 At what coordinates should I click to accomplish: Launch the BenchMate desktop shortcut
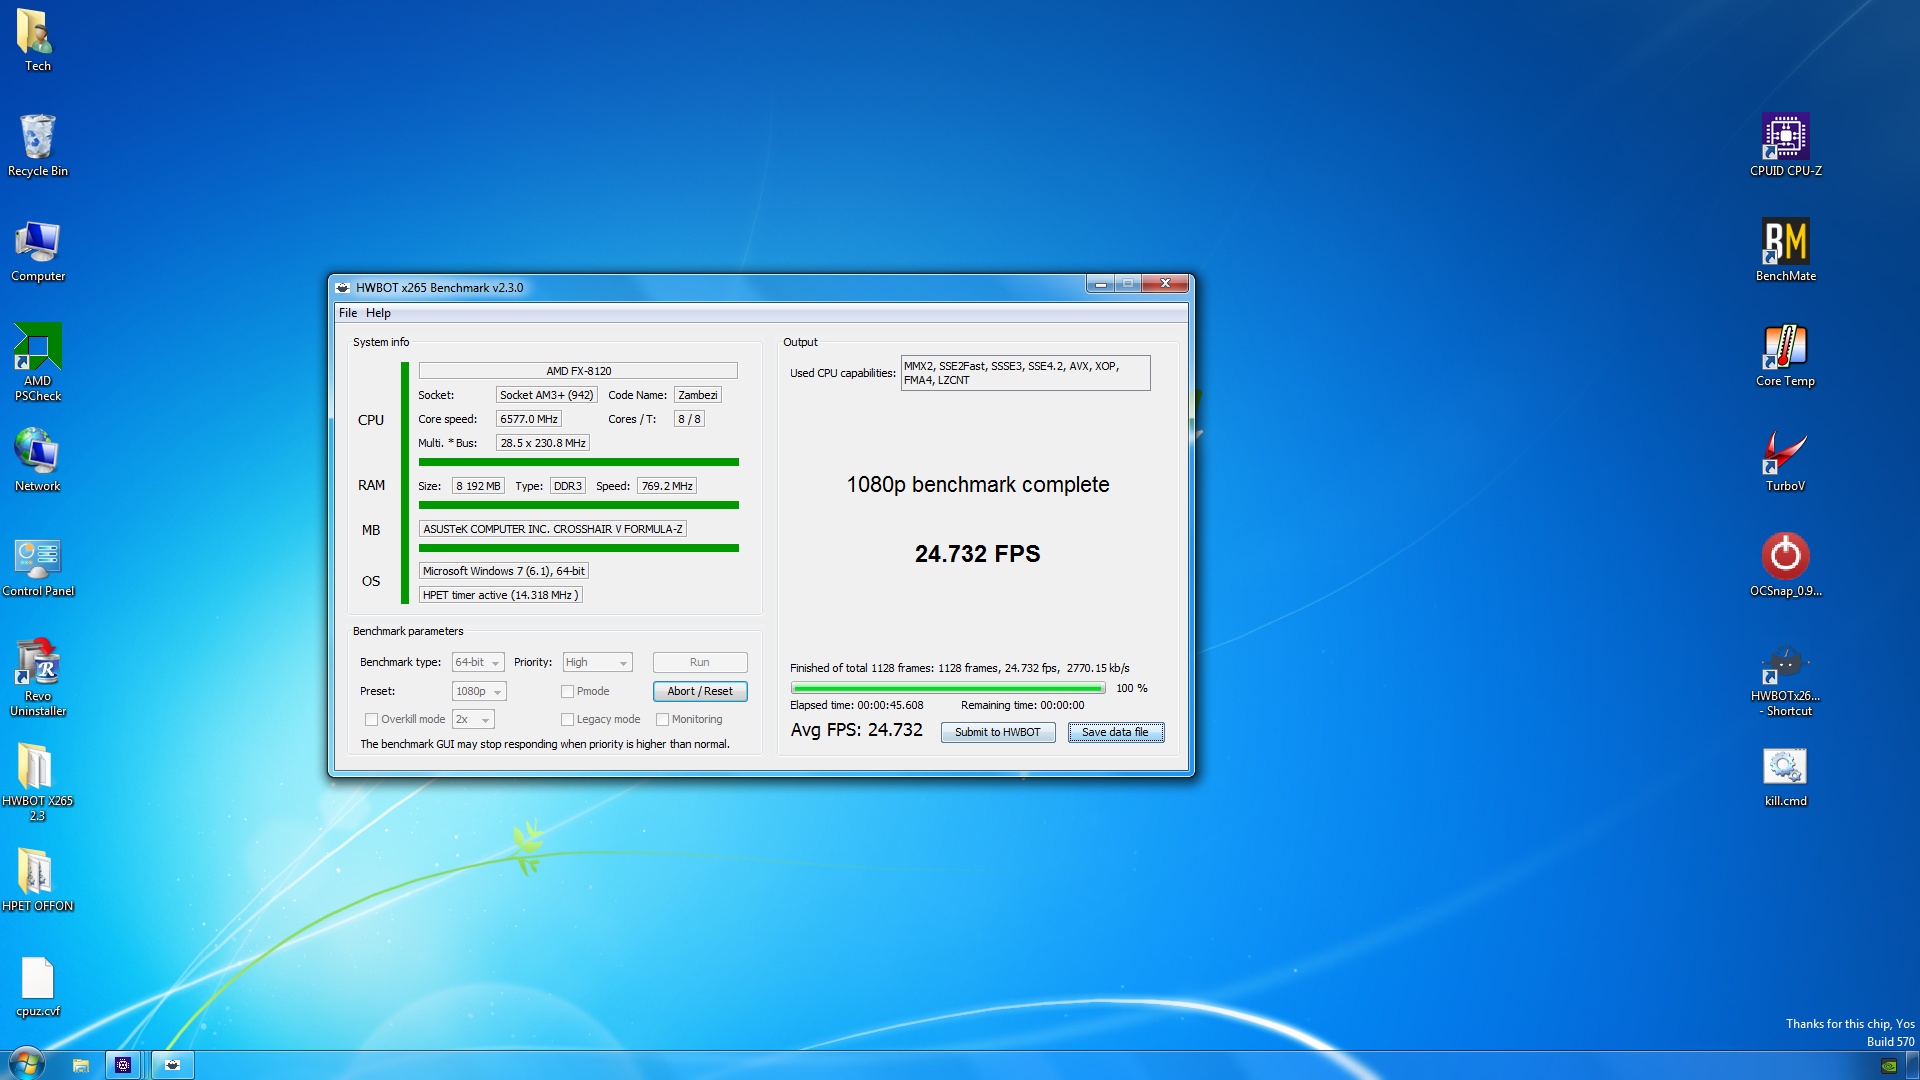coord(1785,250)
